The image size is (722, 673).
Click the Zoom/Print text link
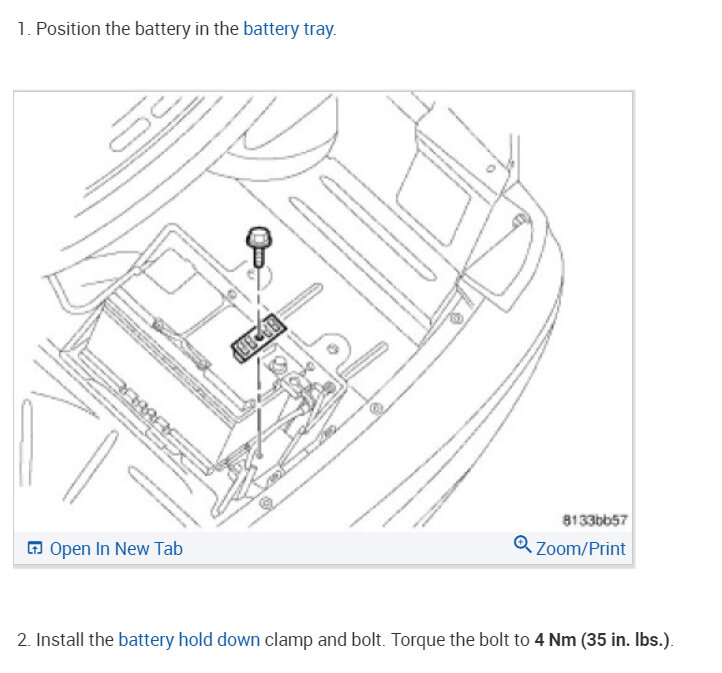point(580,548)
